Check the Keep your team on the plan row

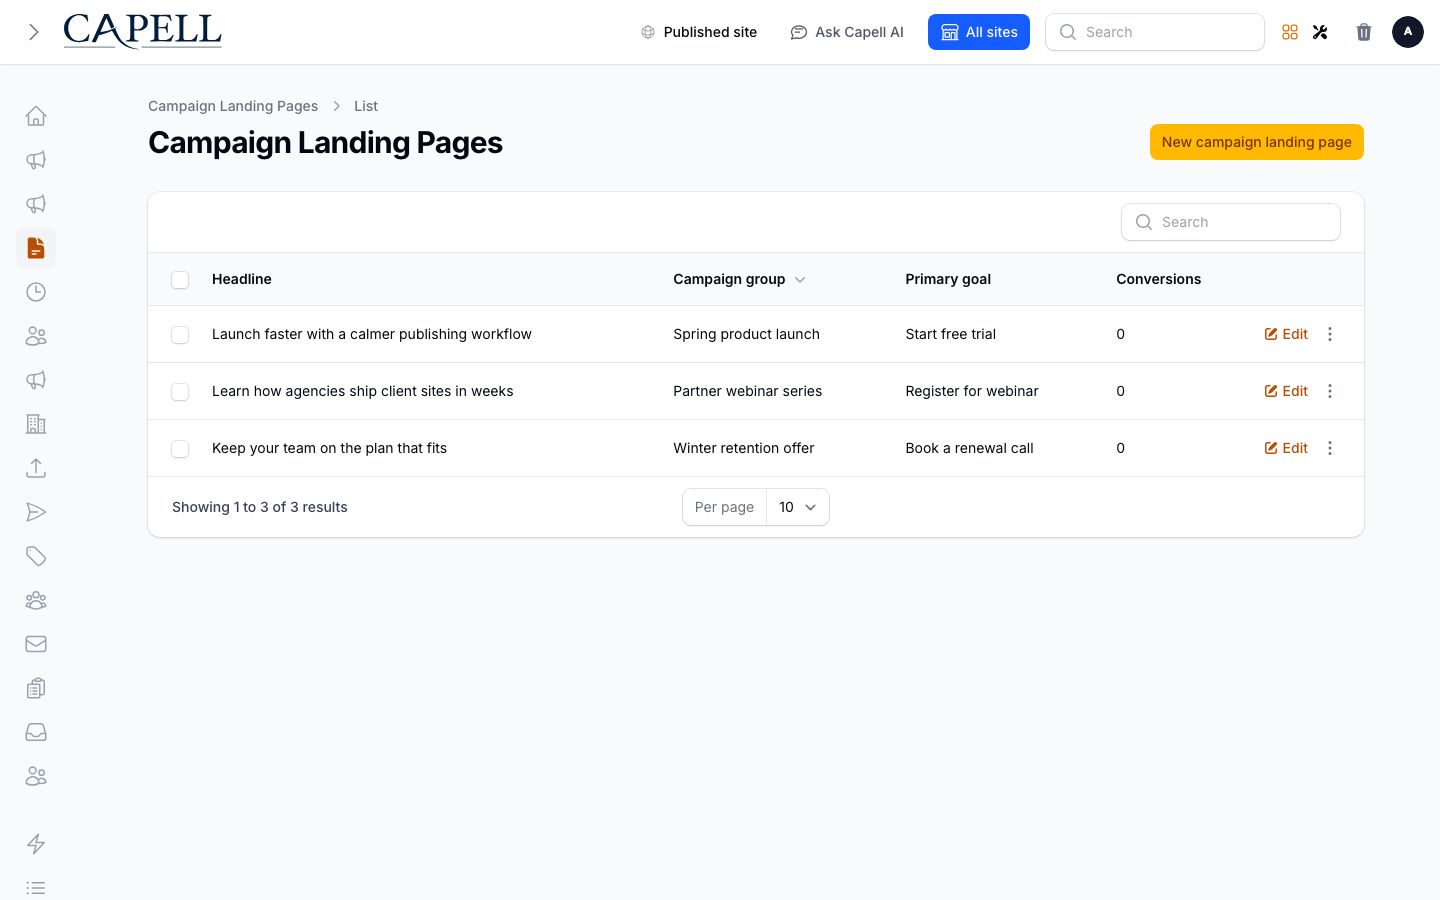(180, 449)
